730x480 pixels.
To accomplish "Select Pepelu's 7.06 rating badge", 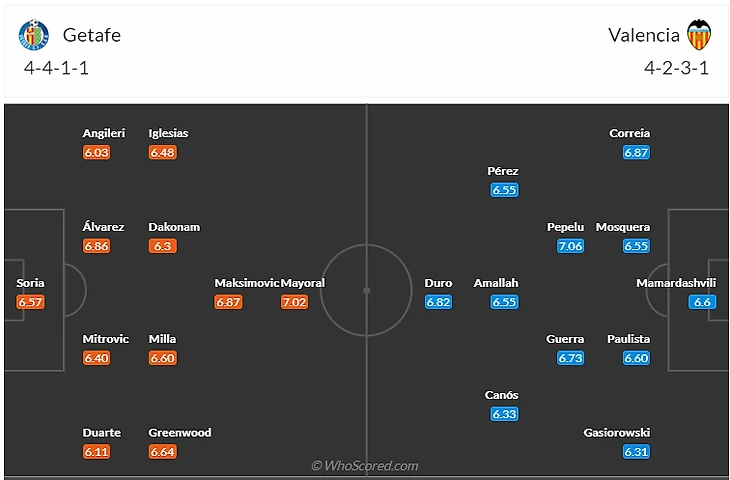I will click(x=570, y=246).
